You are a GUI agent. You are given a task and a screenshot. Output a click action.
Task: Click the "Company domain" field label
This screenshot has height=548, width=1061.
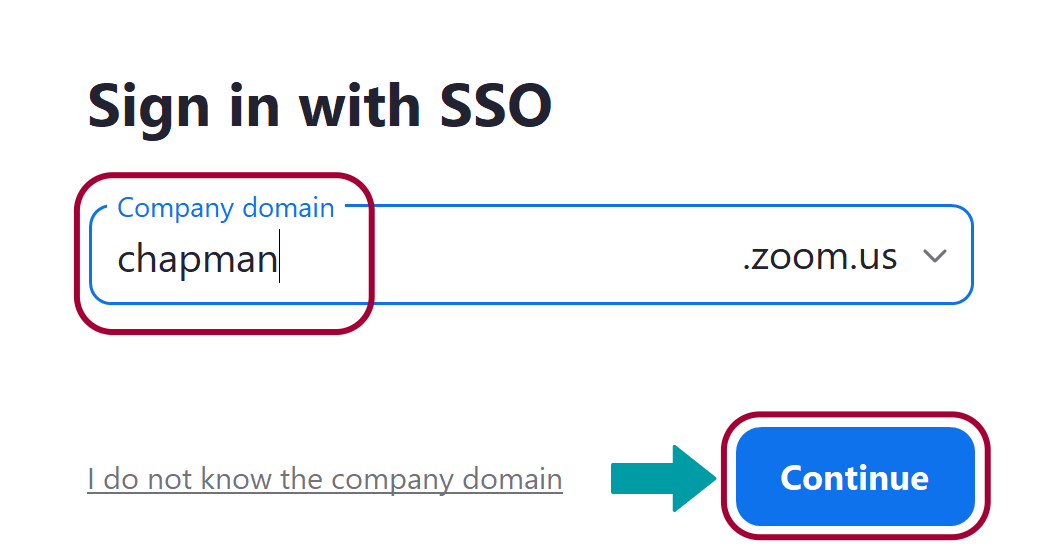(226, 208)
